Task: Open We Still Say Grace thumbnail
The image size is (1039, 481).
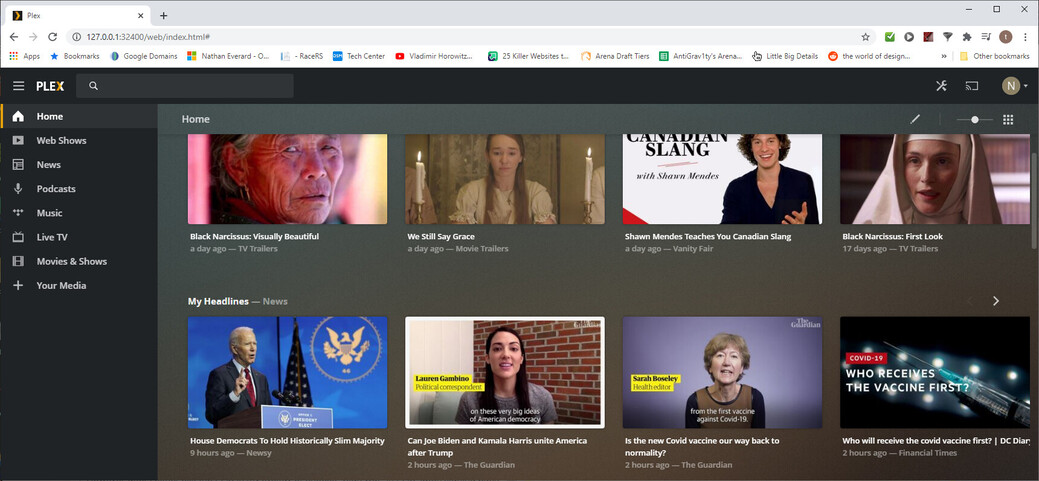Action: tap(505, 179)
